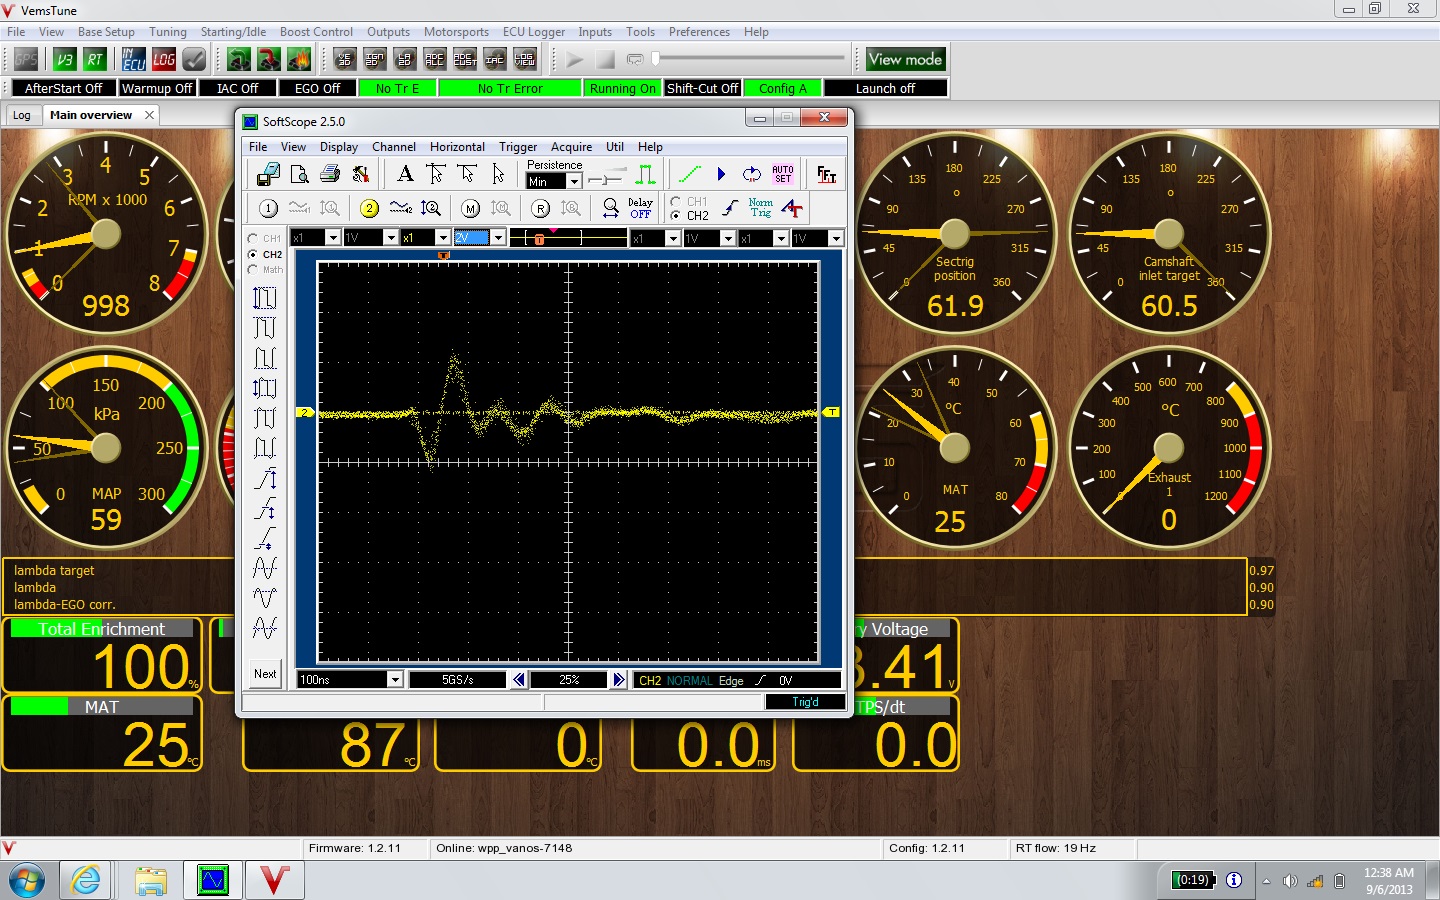Click the bottom sine-wave measurement icon in sidebar
This screenshot has width=1440, height=900.
[265, 628]
